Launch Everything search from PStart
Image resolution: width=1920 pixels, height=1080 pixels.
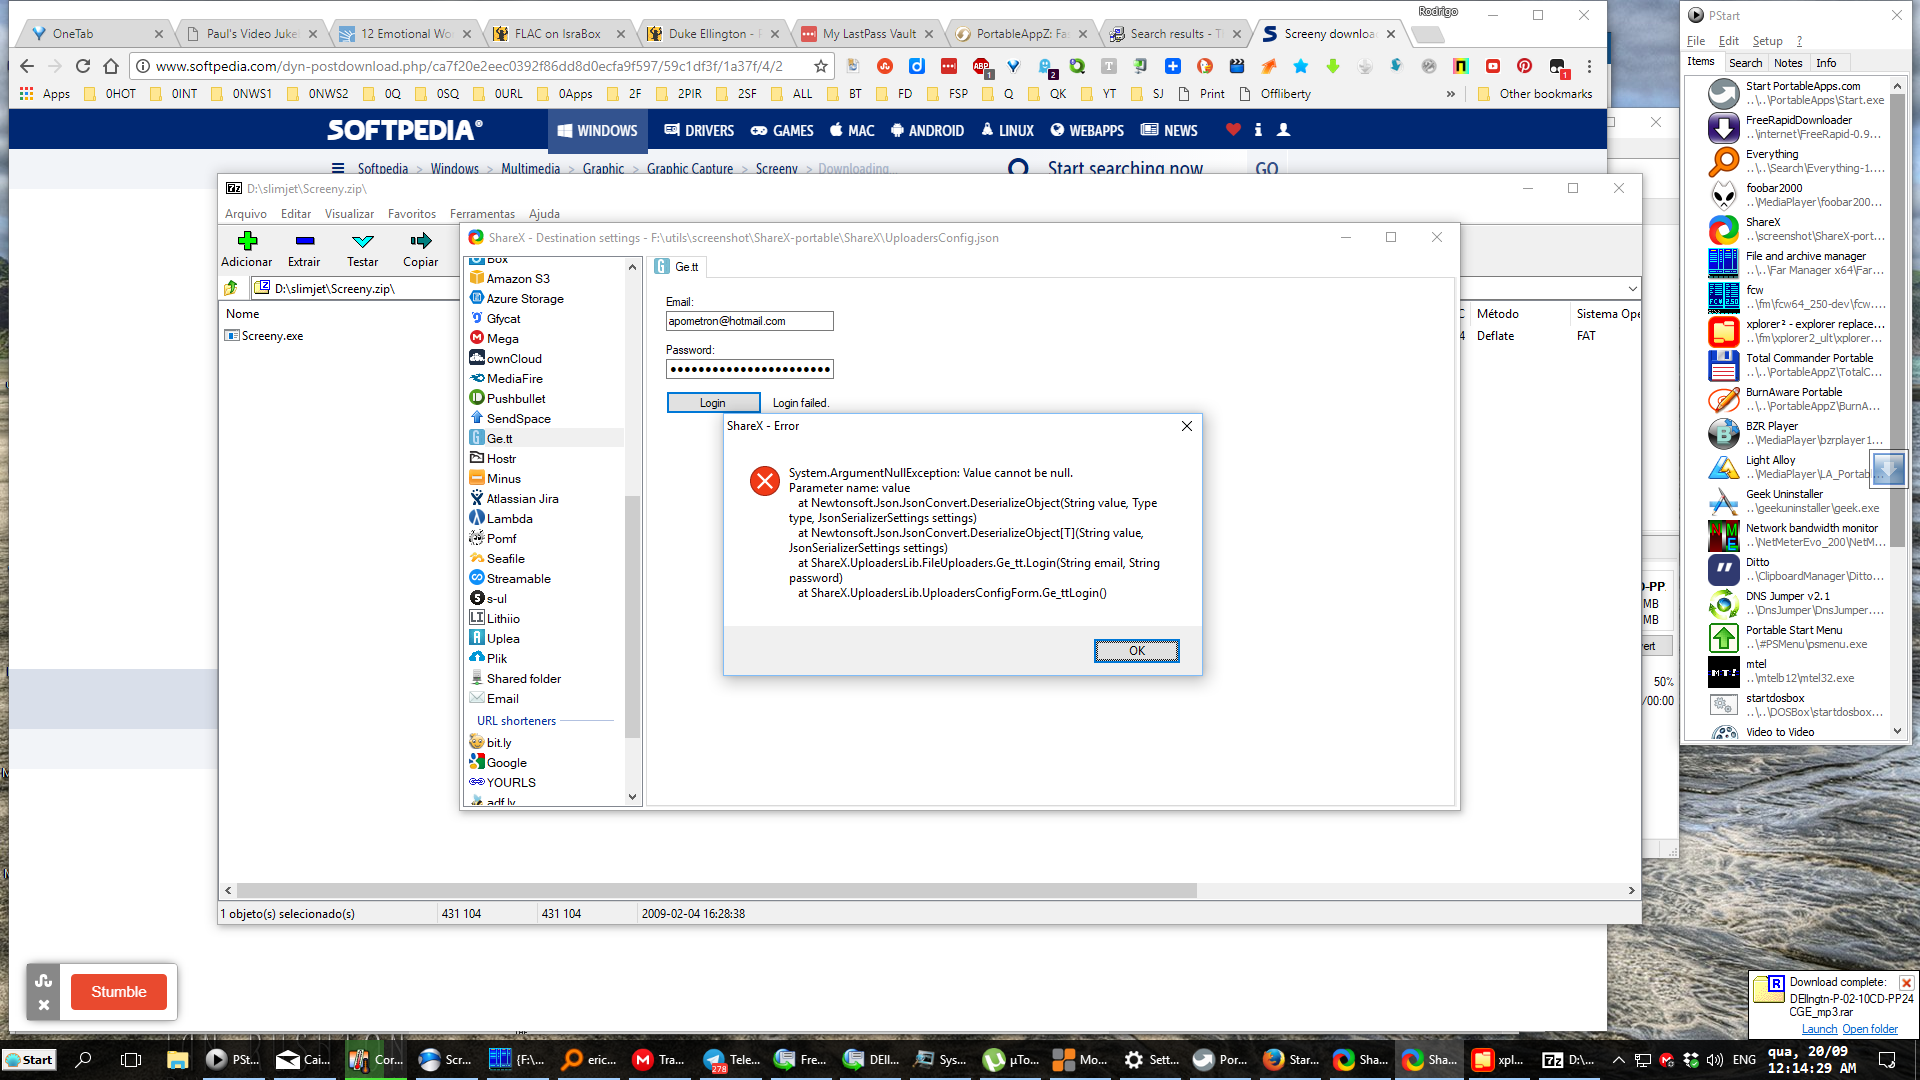pos(1796,161)
